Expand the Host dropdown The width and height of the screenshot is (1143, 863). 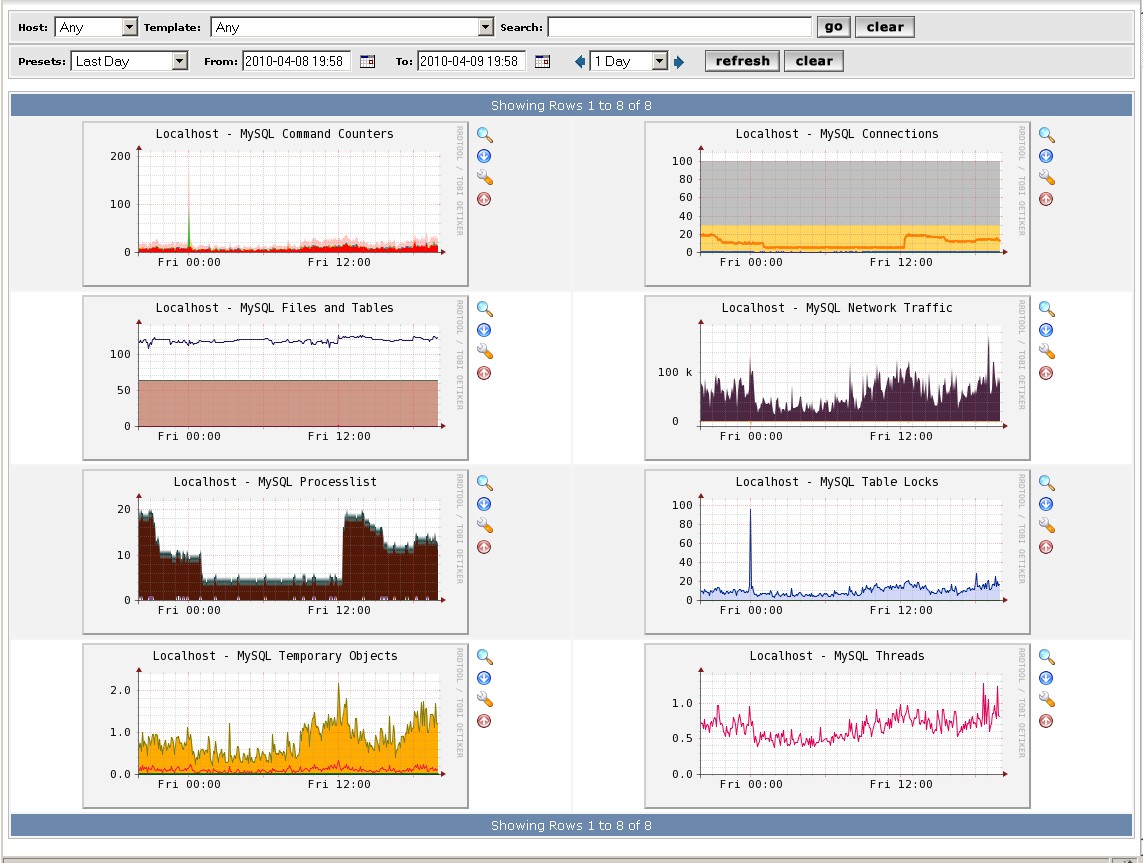click(x=97, y=28)
